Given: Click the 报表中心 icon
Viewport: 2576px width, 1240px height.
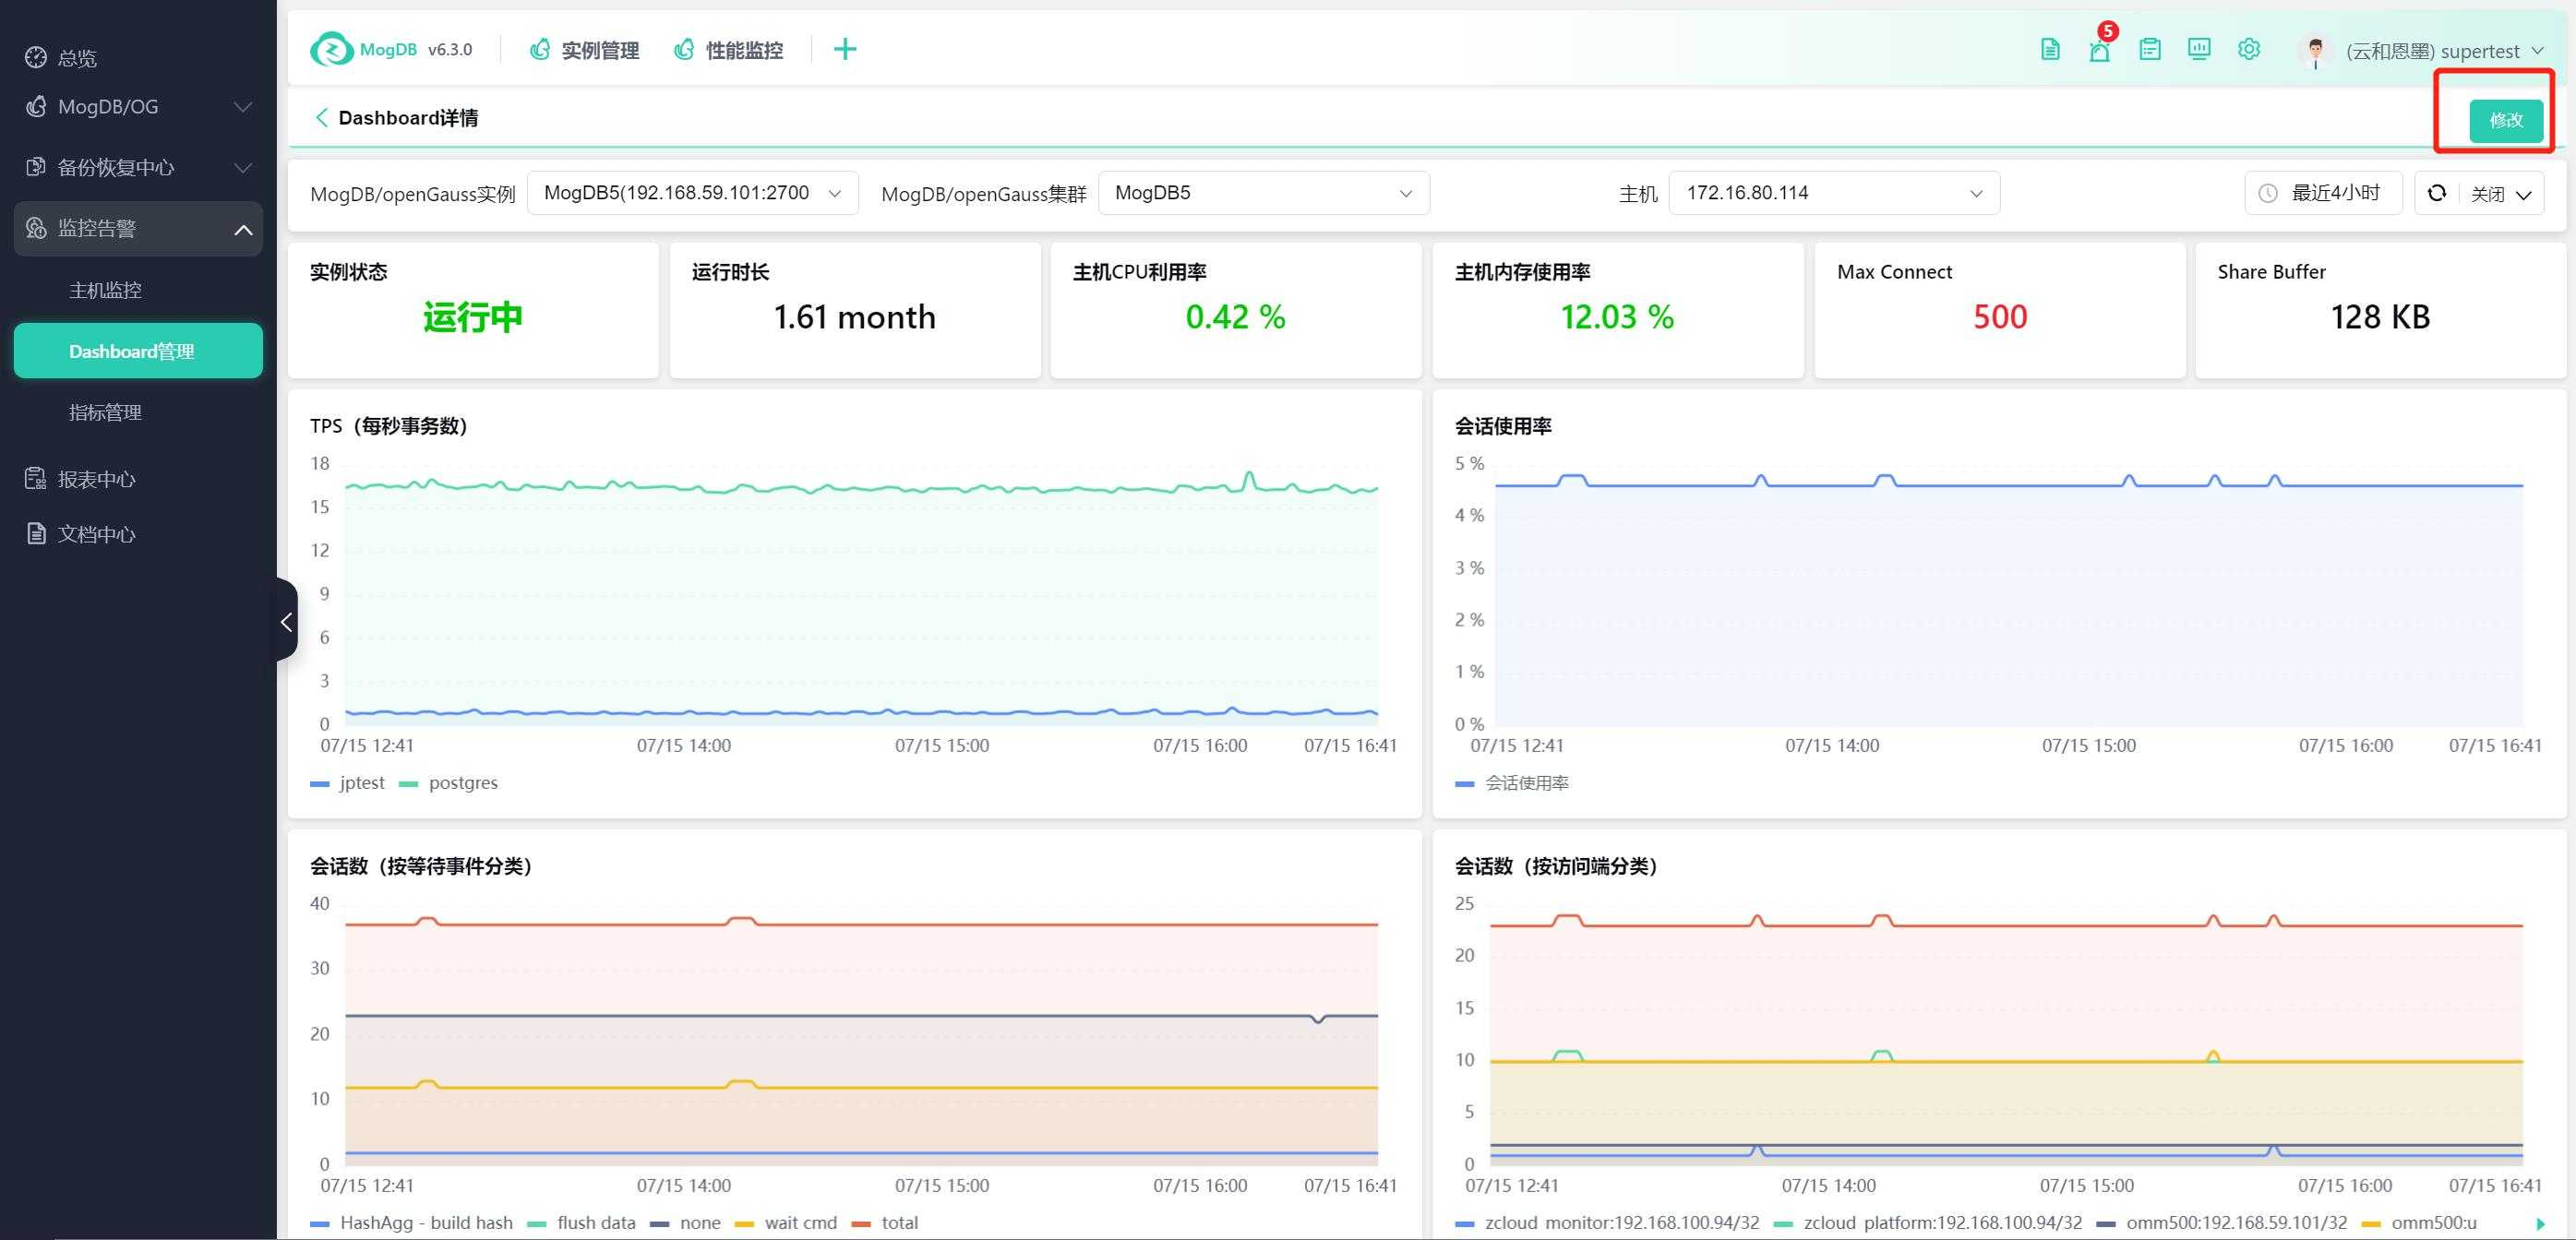Looking at the screenshot, I should point(36,479).
